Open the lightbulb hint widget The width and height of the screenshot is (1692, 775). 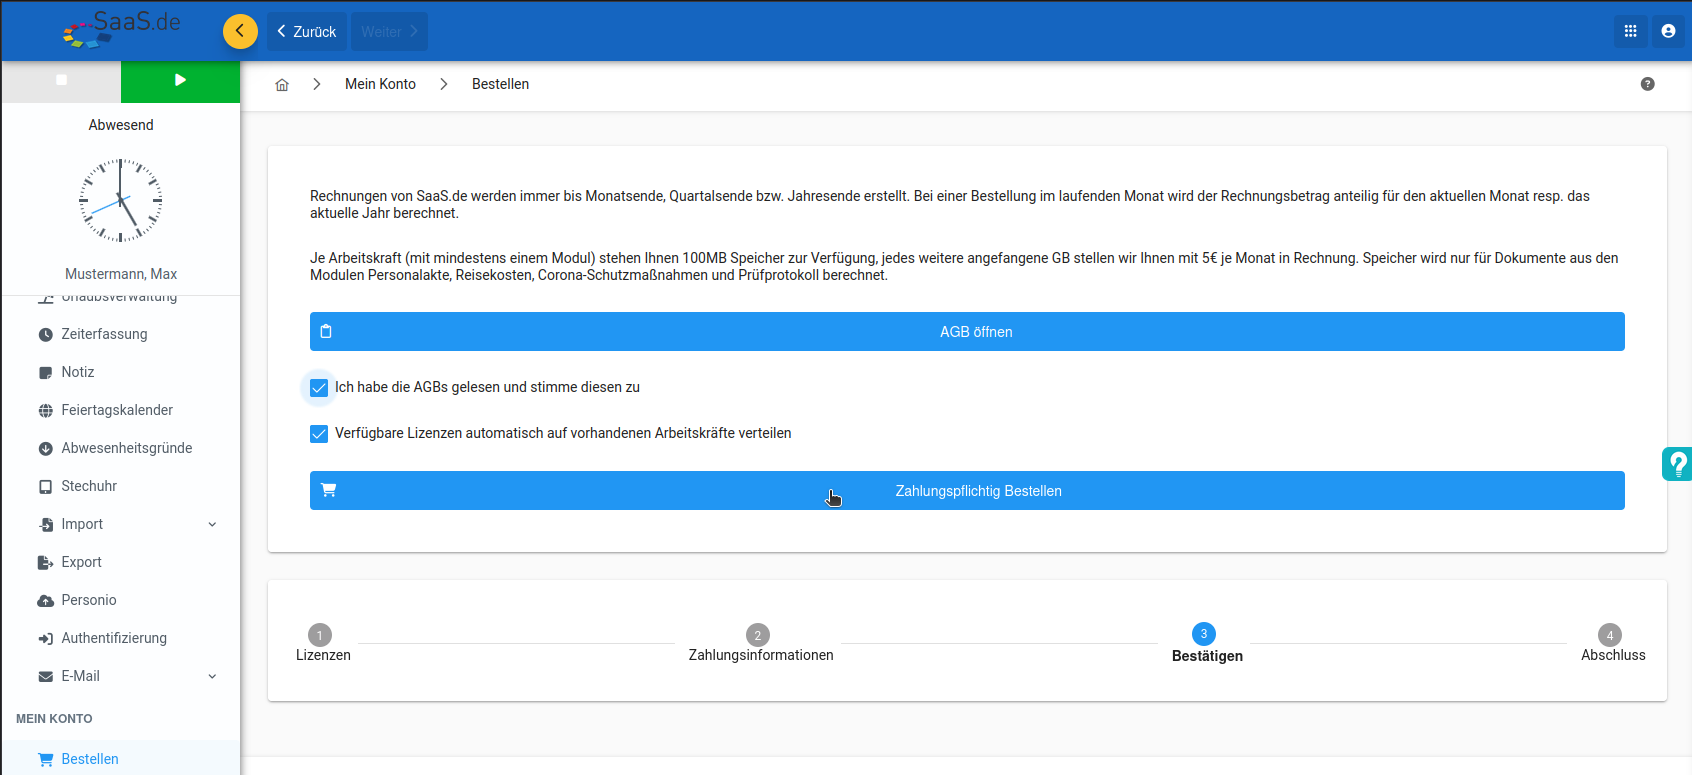coord(1677,464)
